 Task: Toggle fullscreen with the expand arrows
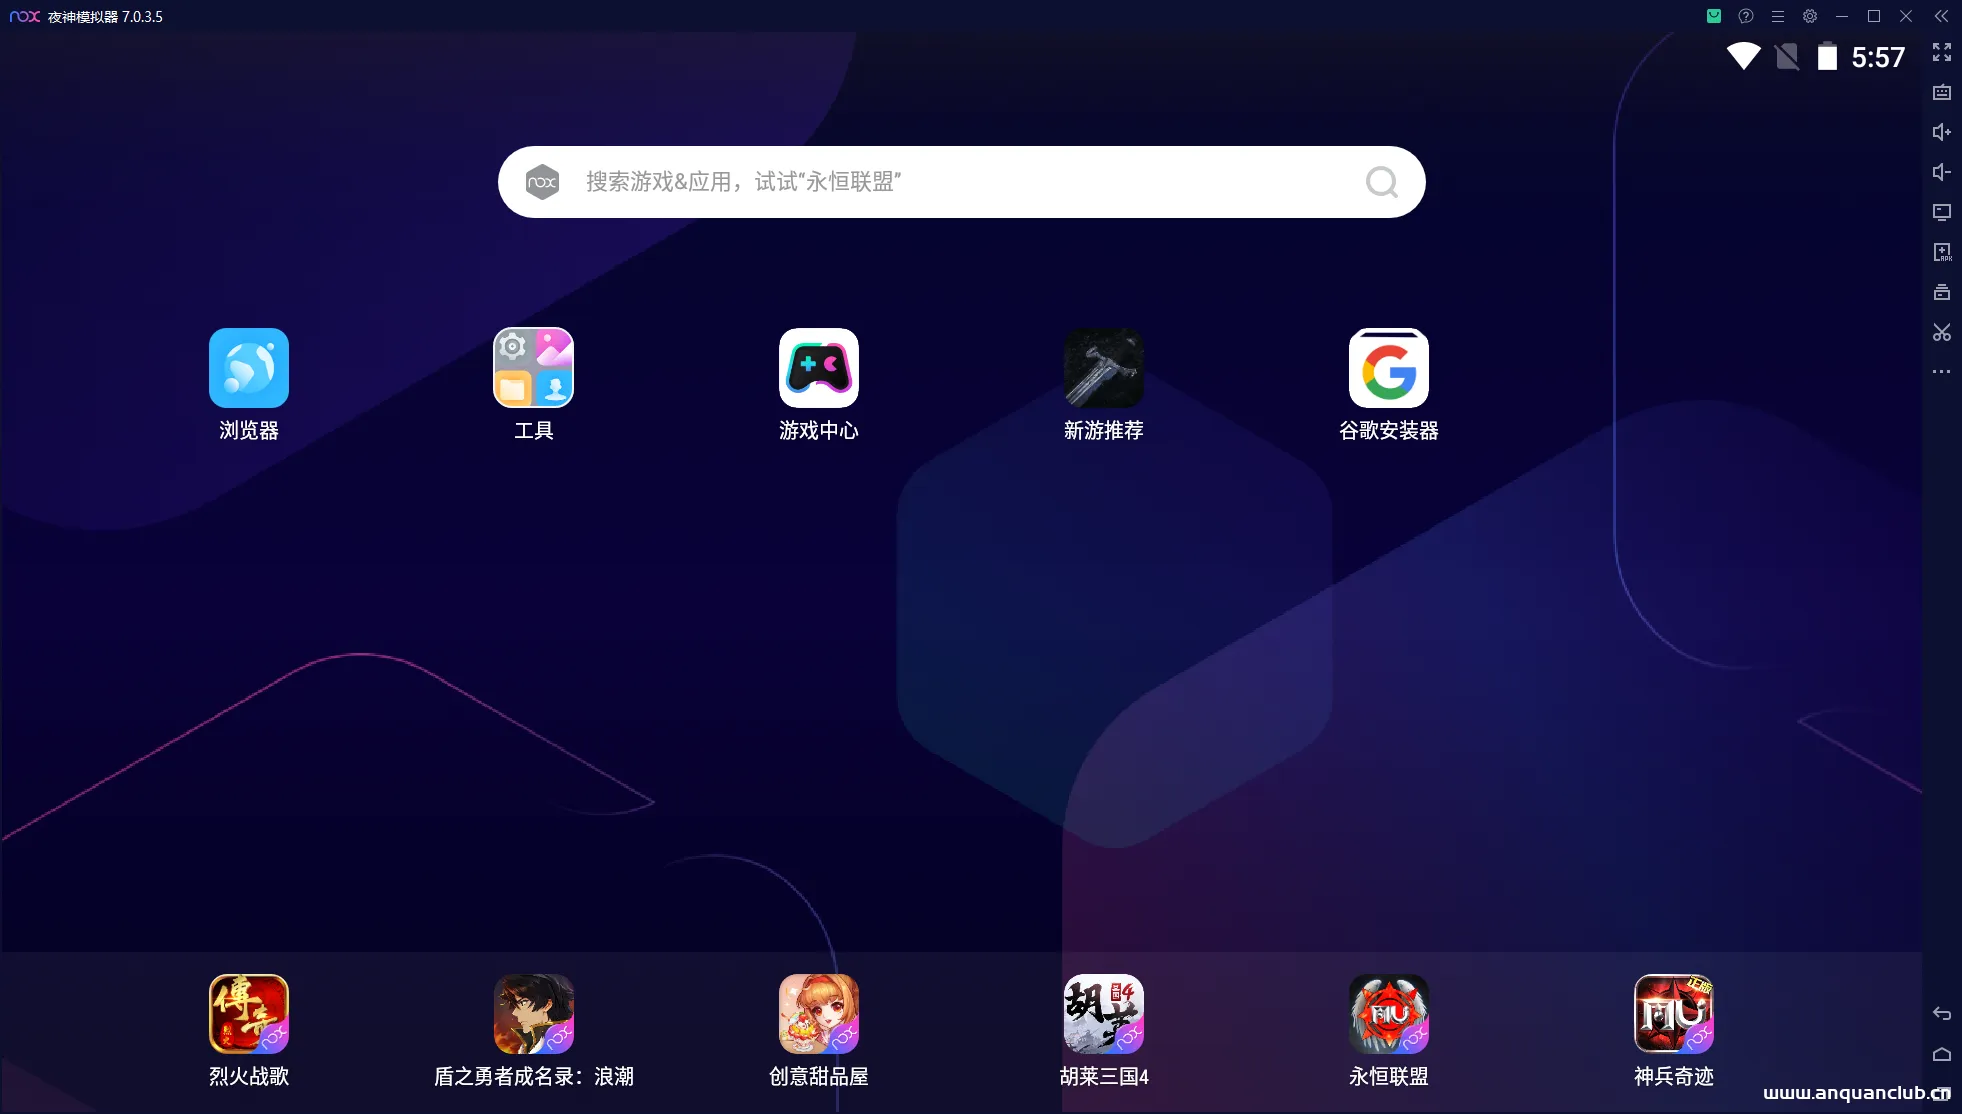click(1943, 52)
